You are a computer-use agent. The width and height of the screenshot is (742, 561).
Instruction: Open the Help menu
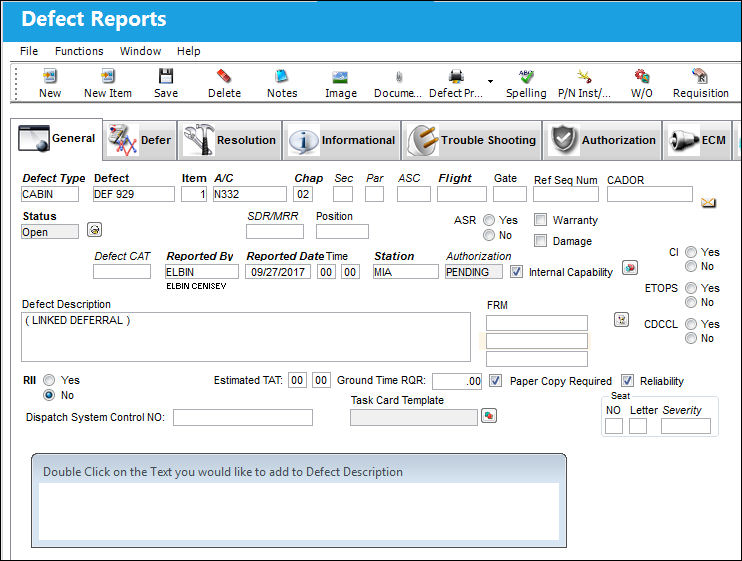(188, 51)
